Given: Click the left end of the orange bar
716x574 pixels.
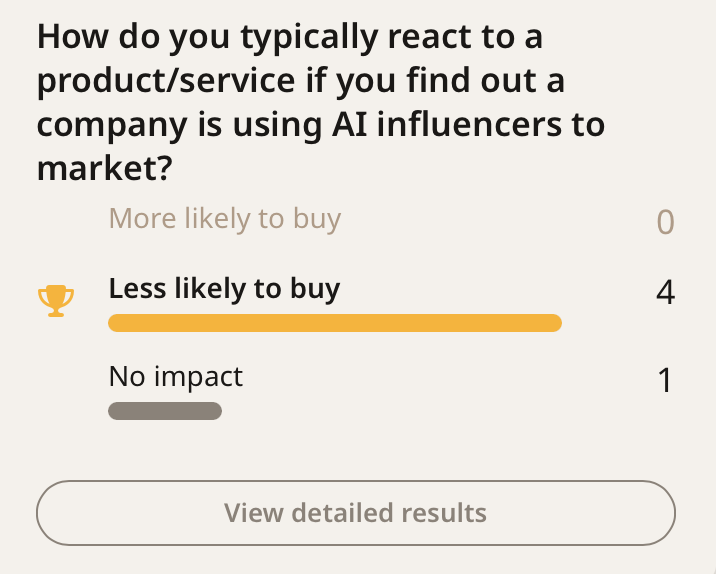Looking at the screenshot, I should point(116,322).
